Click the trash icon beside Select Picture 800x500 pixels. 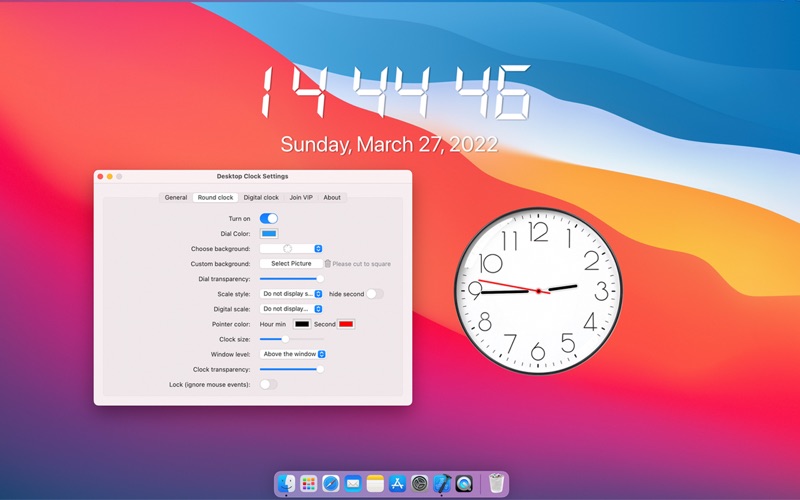328,264
